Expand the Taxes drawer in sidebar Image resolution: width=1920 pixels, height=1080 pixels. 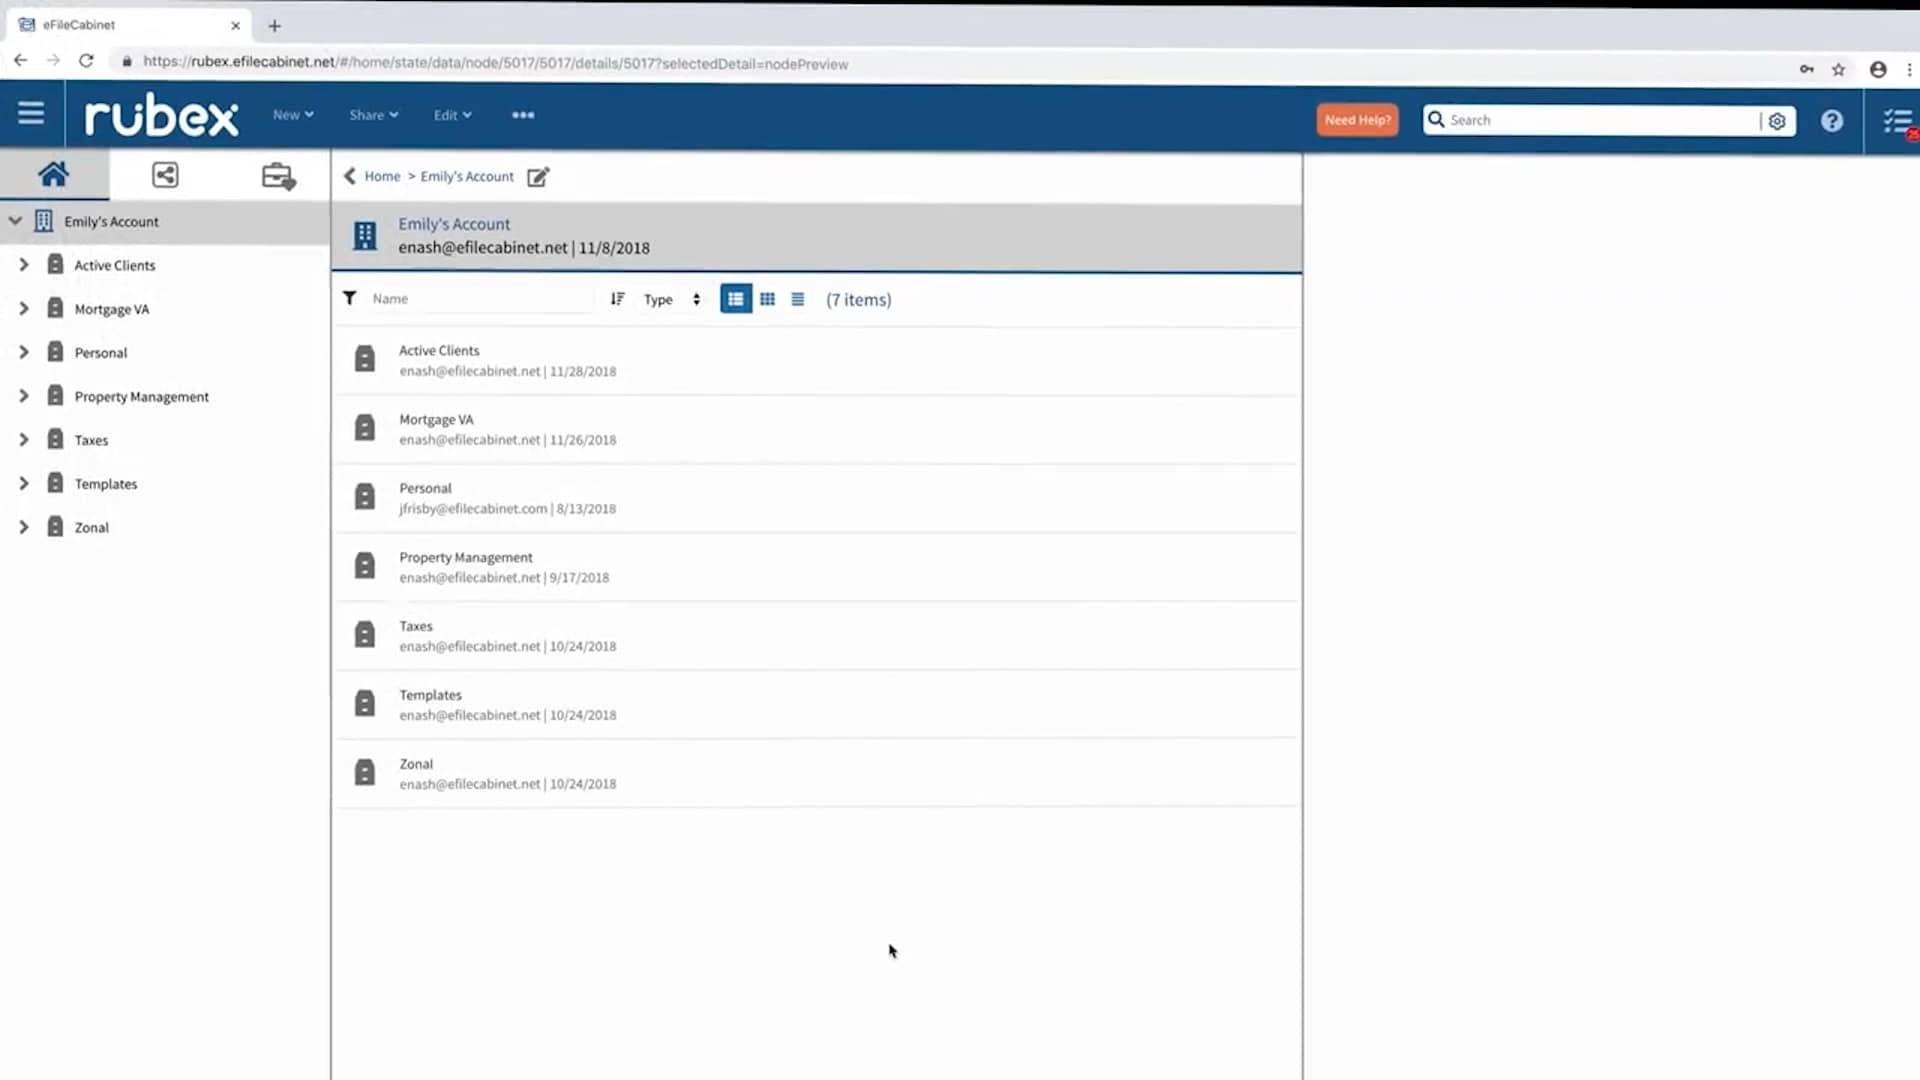tap(24, 439)
